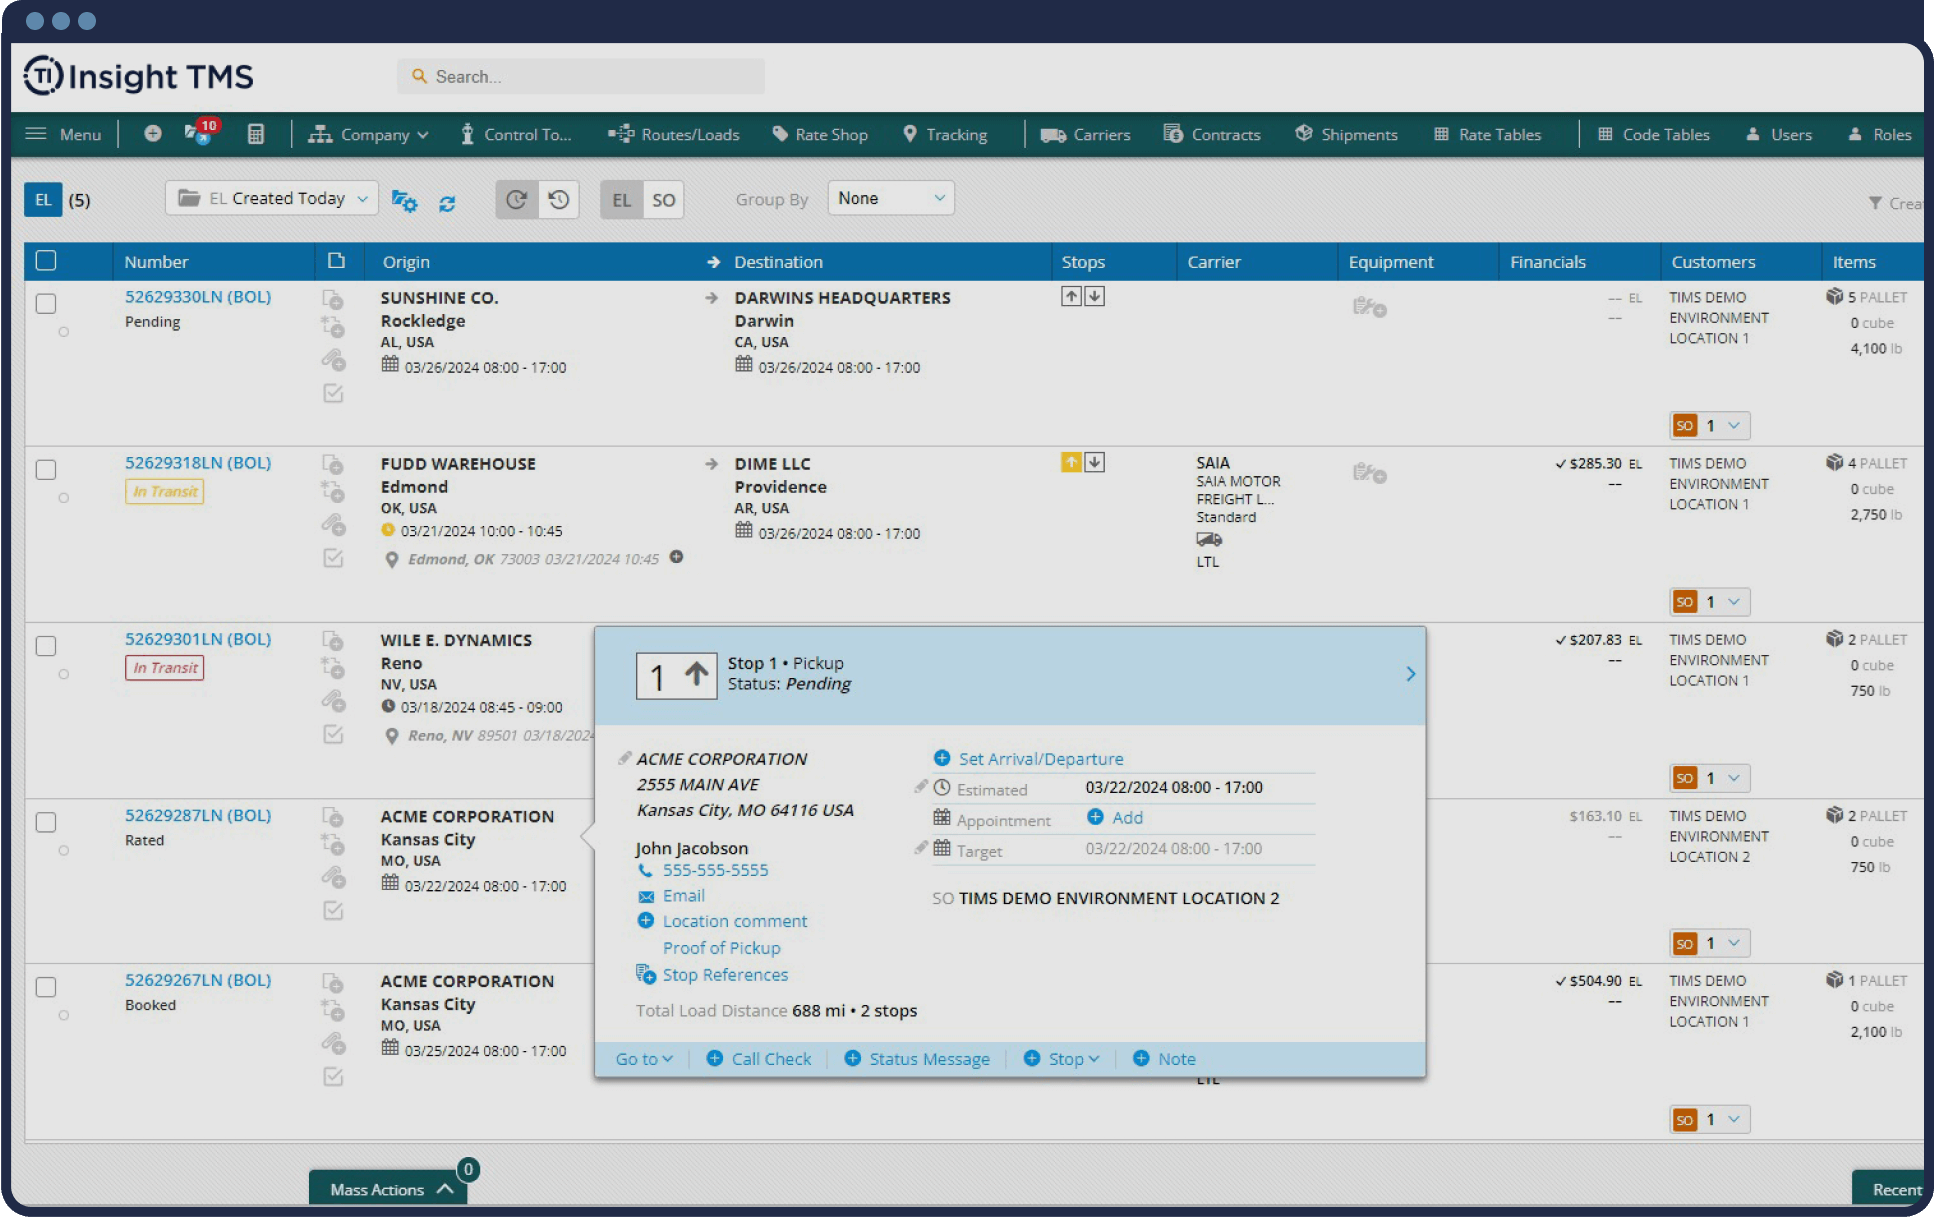The width and height of the screenshot is (1934, 1217).
Task: Check the checkbox for load 52629318LN
Action: click(x=46, y=469)
